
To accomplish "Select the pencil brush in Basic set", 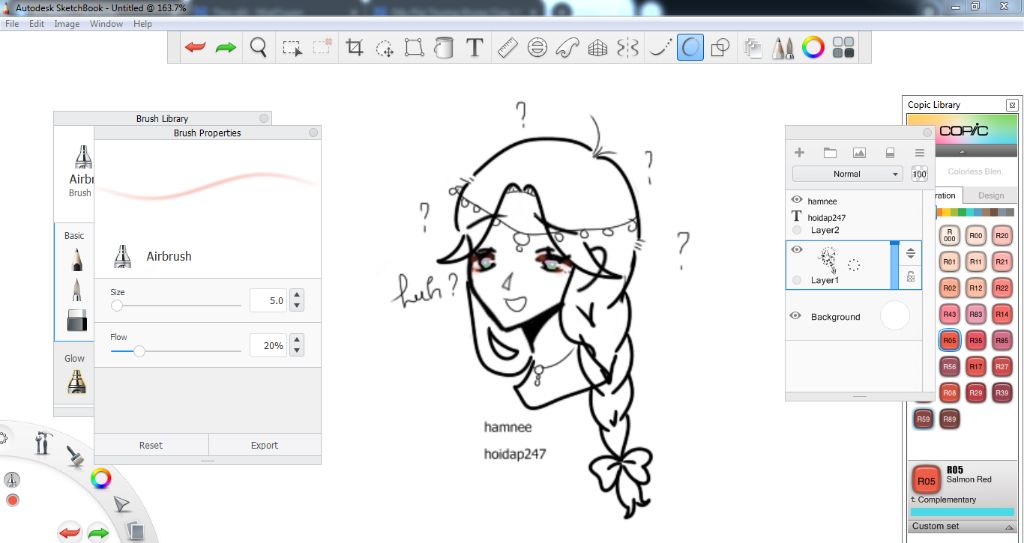I will 77,259.
